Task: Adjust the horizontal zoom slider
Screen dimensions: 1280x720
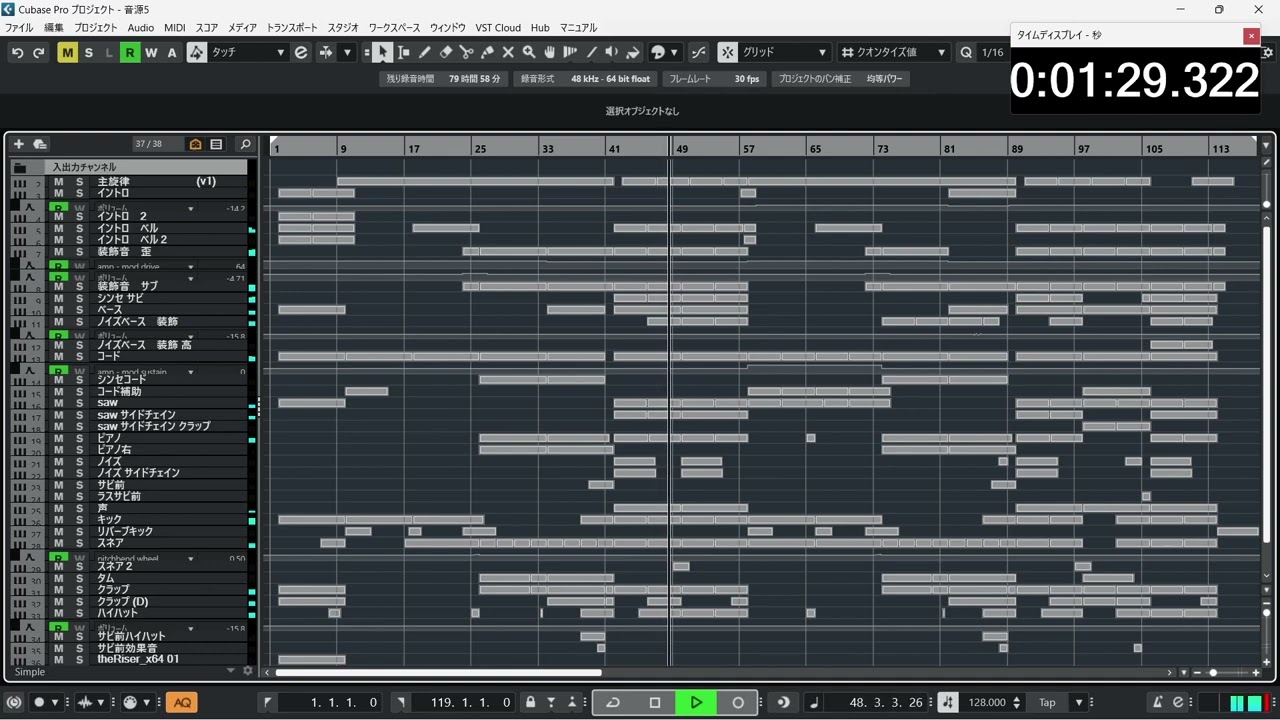Action: 1215,673
